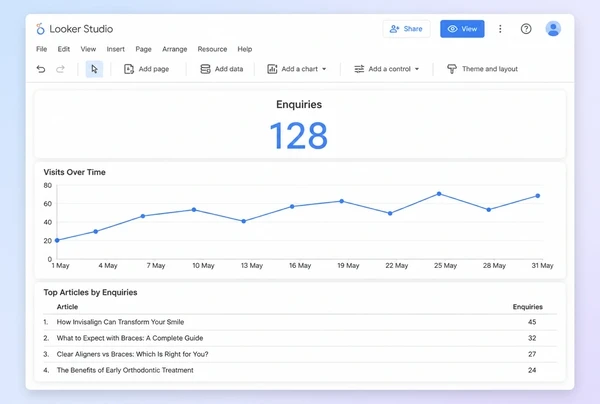This screenshot has width=600, height=404.
Task: Click the Looker Studio title text
Action: click(81, 29)
